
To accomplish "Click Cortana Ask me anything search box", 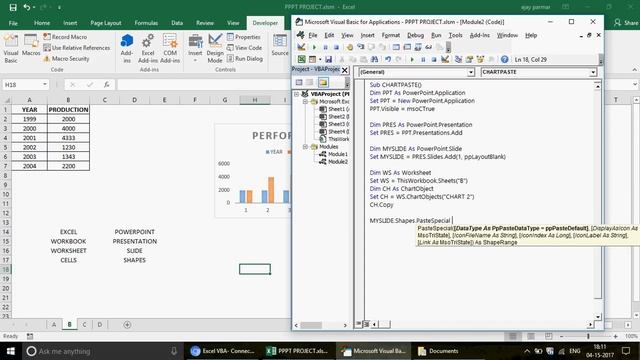I will (x=102, y=351).
